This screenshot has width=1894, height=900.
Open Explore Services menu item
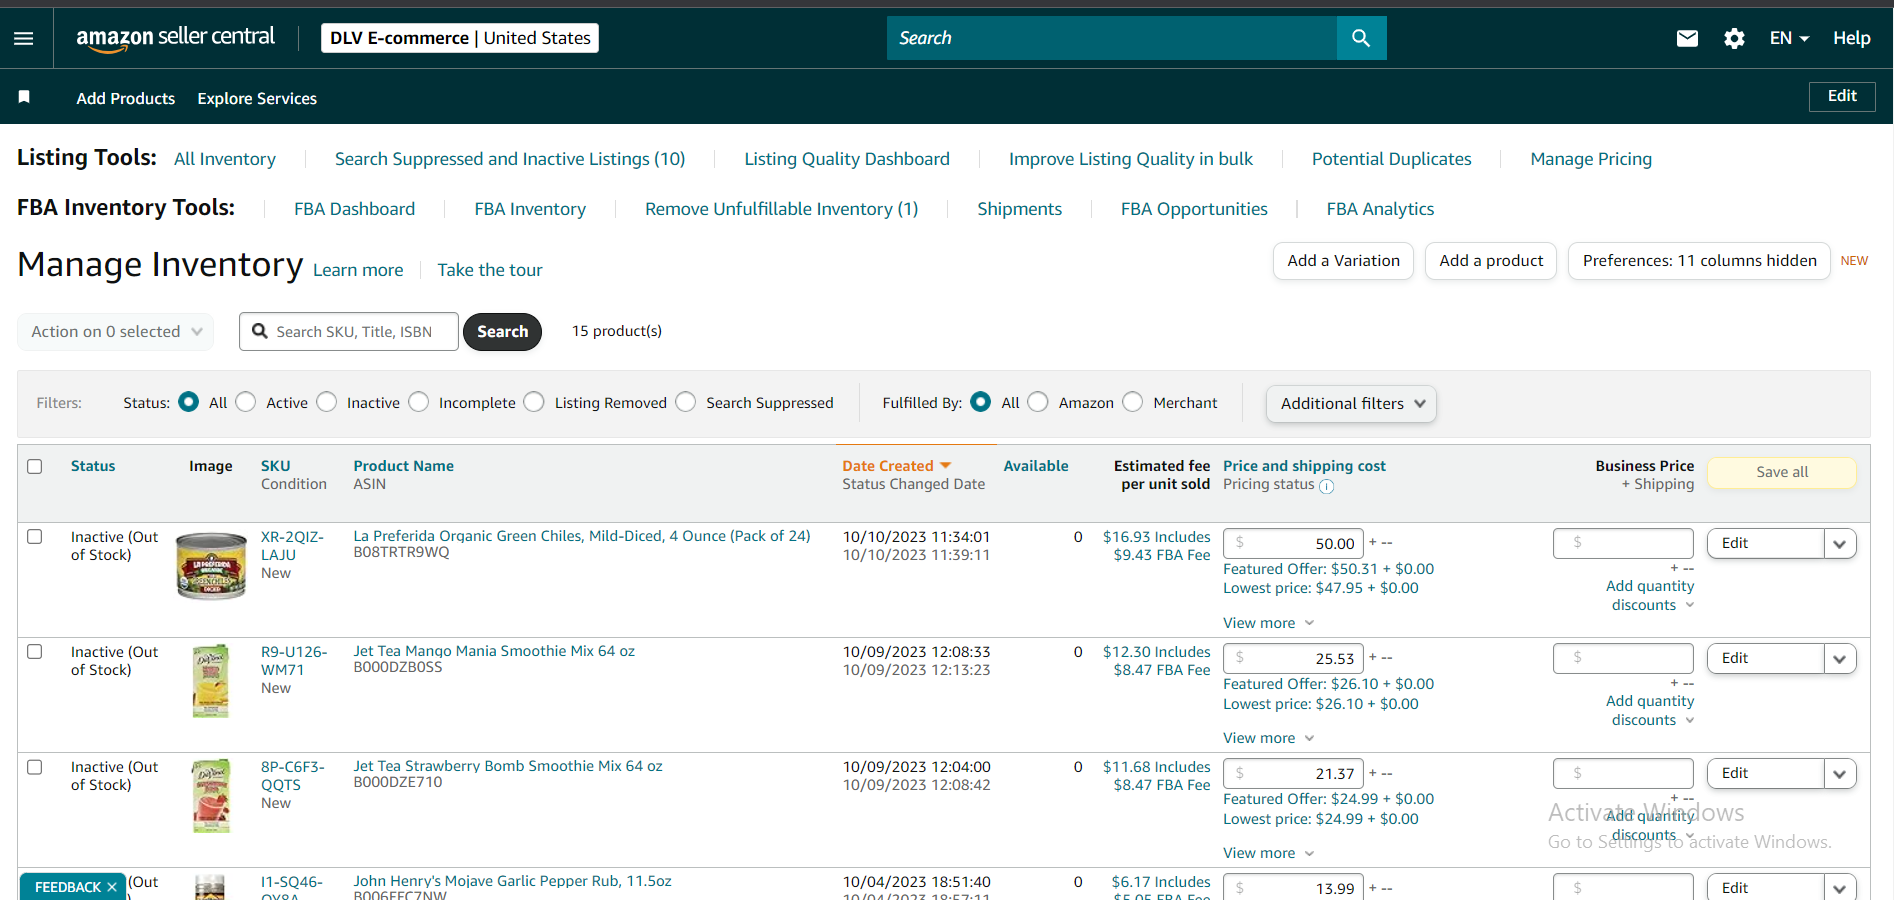[x=257, y=98]
